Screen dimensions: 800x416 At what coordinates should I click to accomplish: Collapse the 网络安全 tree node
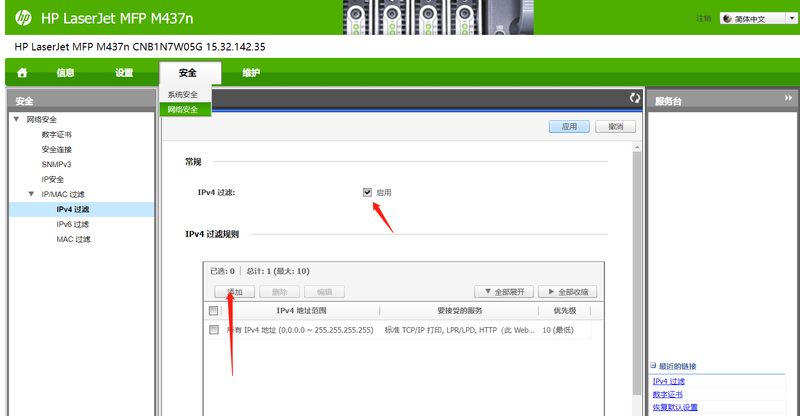point(16,119)
